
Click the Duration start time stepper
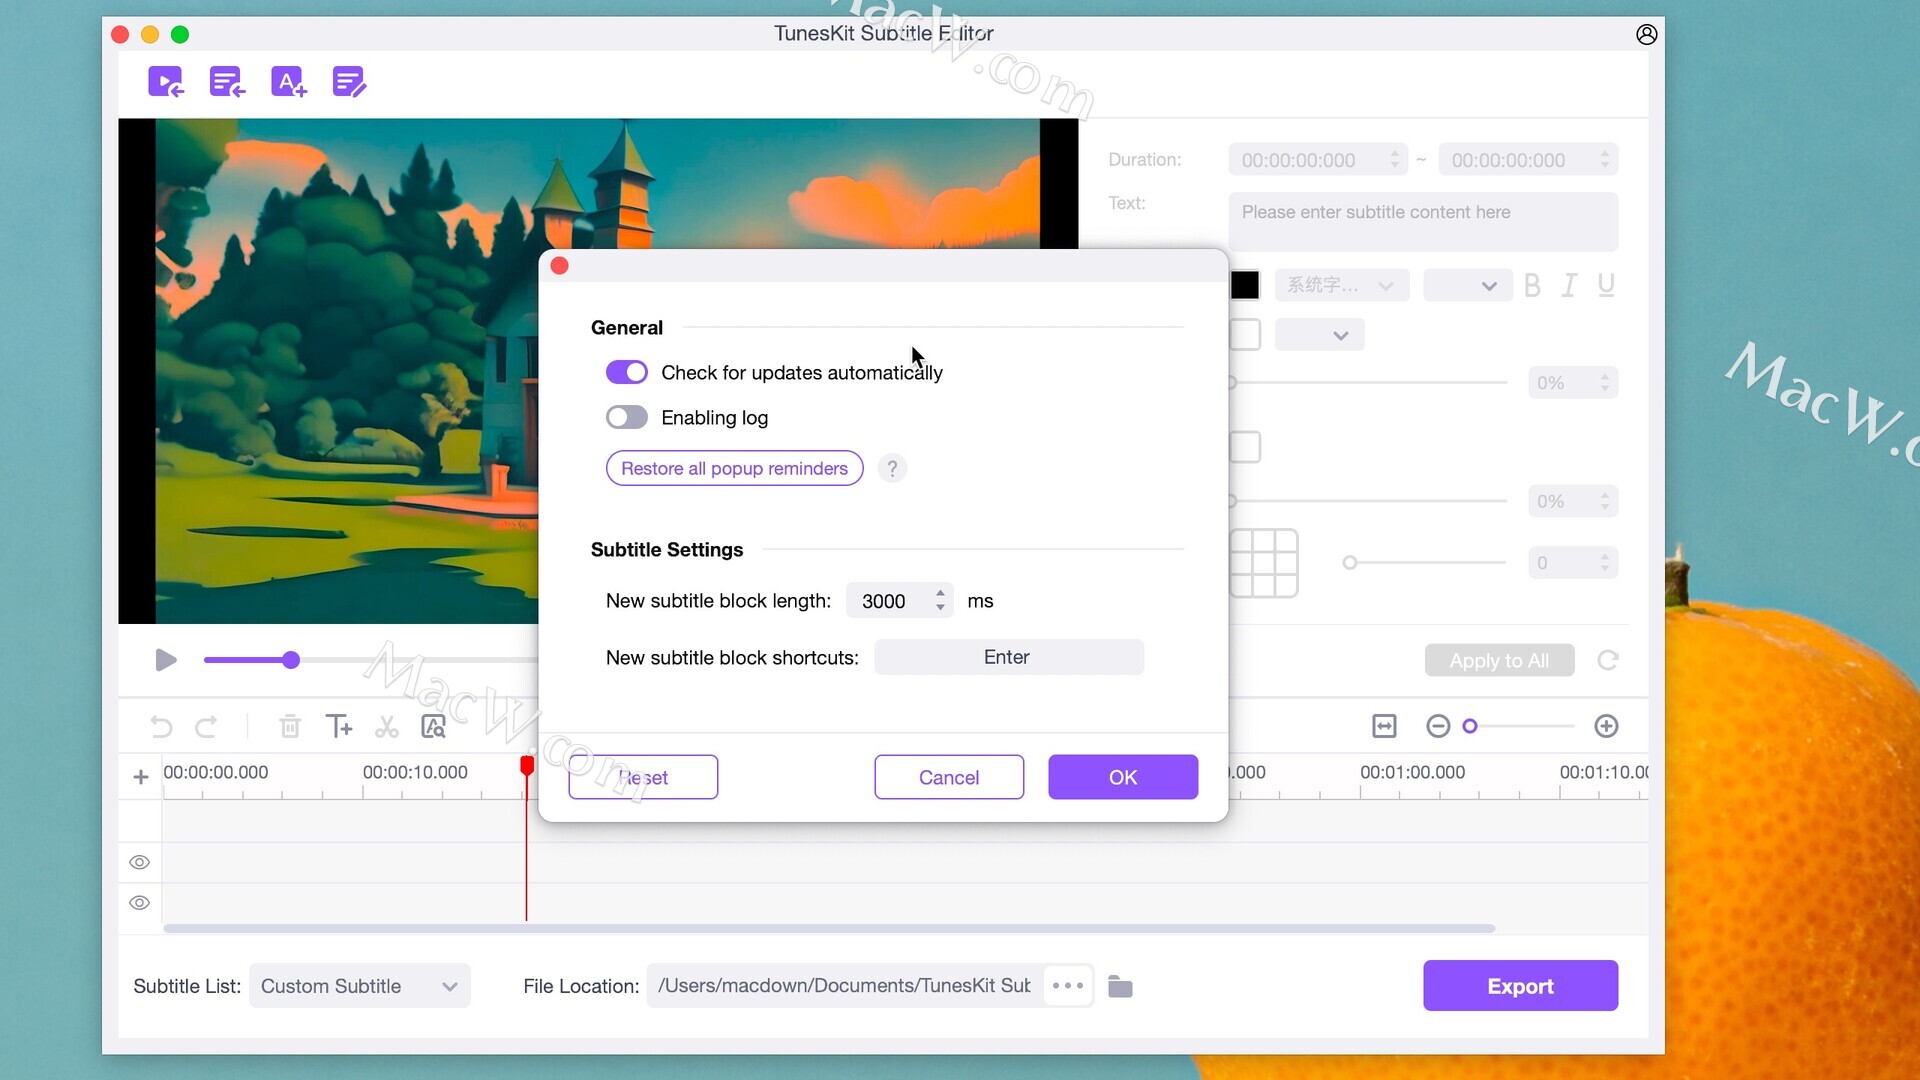click(x=1395, y=160)
